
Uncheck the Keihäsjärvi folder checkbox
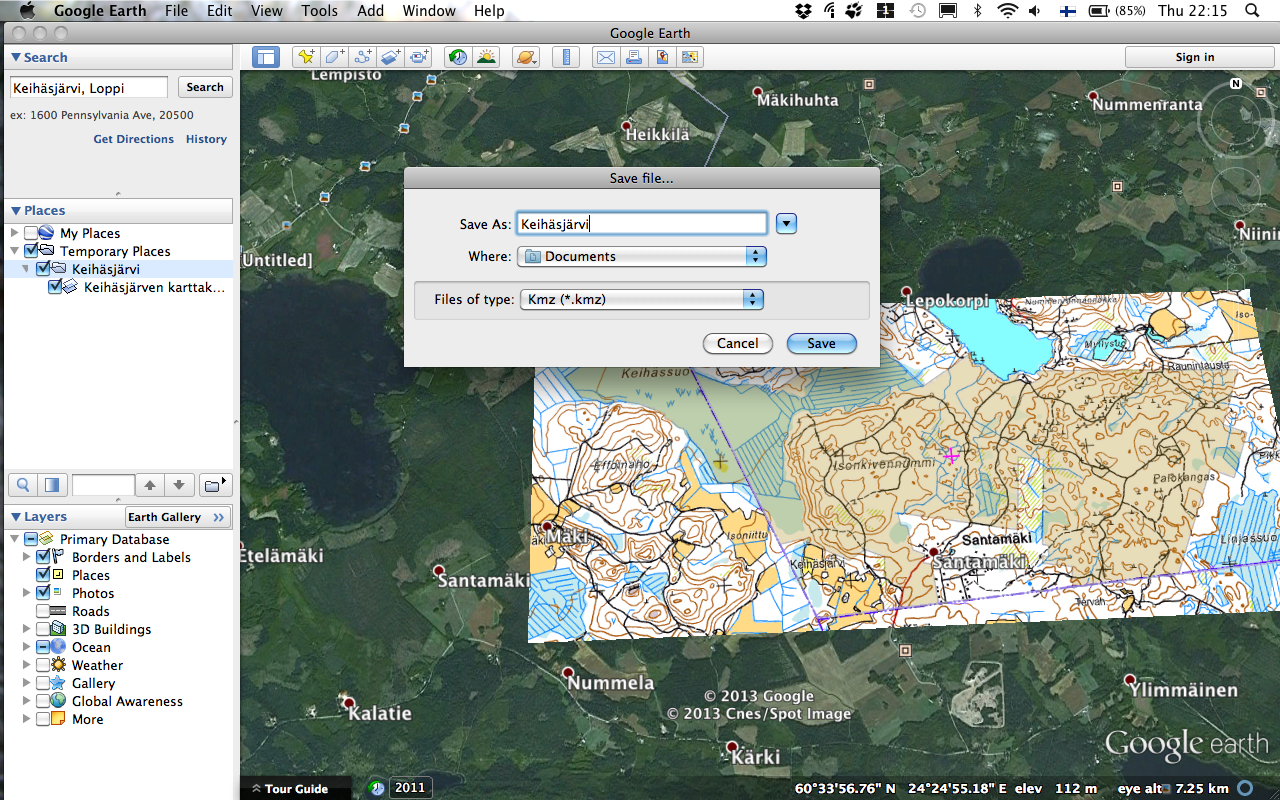pyautogui.click(x=43, y=269)
